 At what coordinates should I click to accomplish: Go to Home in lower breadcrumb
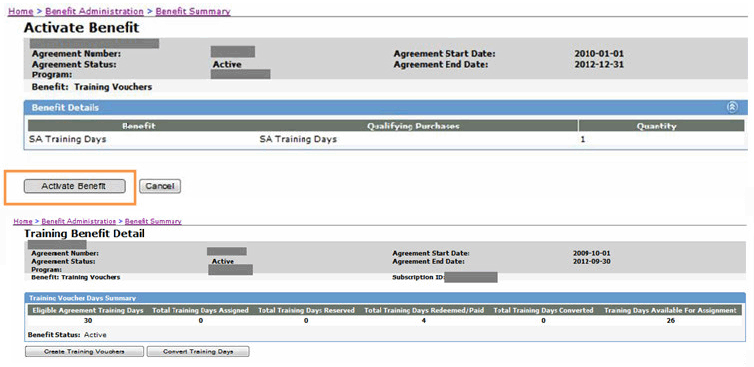[23, 221]
